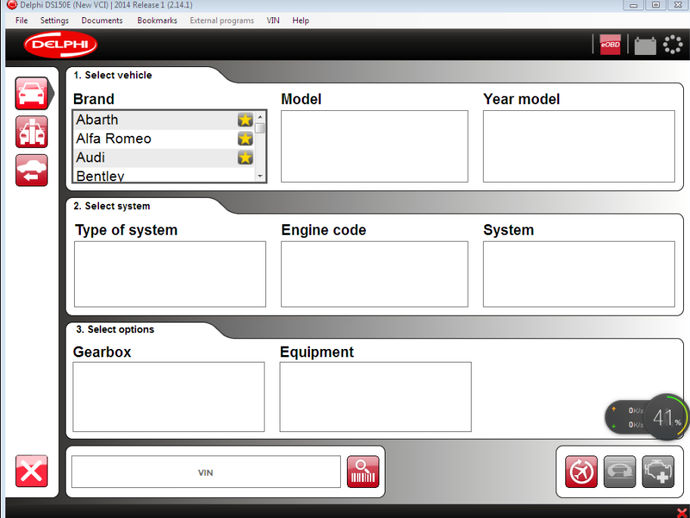Click the Brand list scroll-down arrow
Viewport: 690px width, 518px height.
pyautogui.click(x=260, y=176)
